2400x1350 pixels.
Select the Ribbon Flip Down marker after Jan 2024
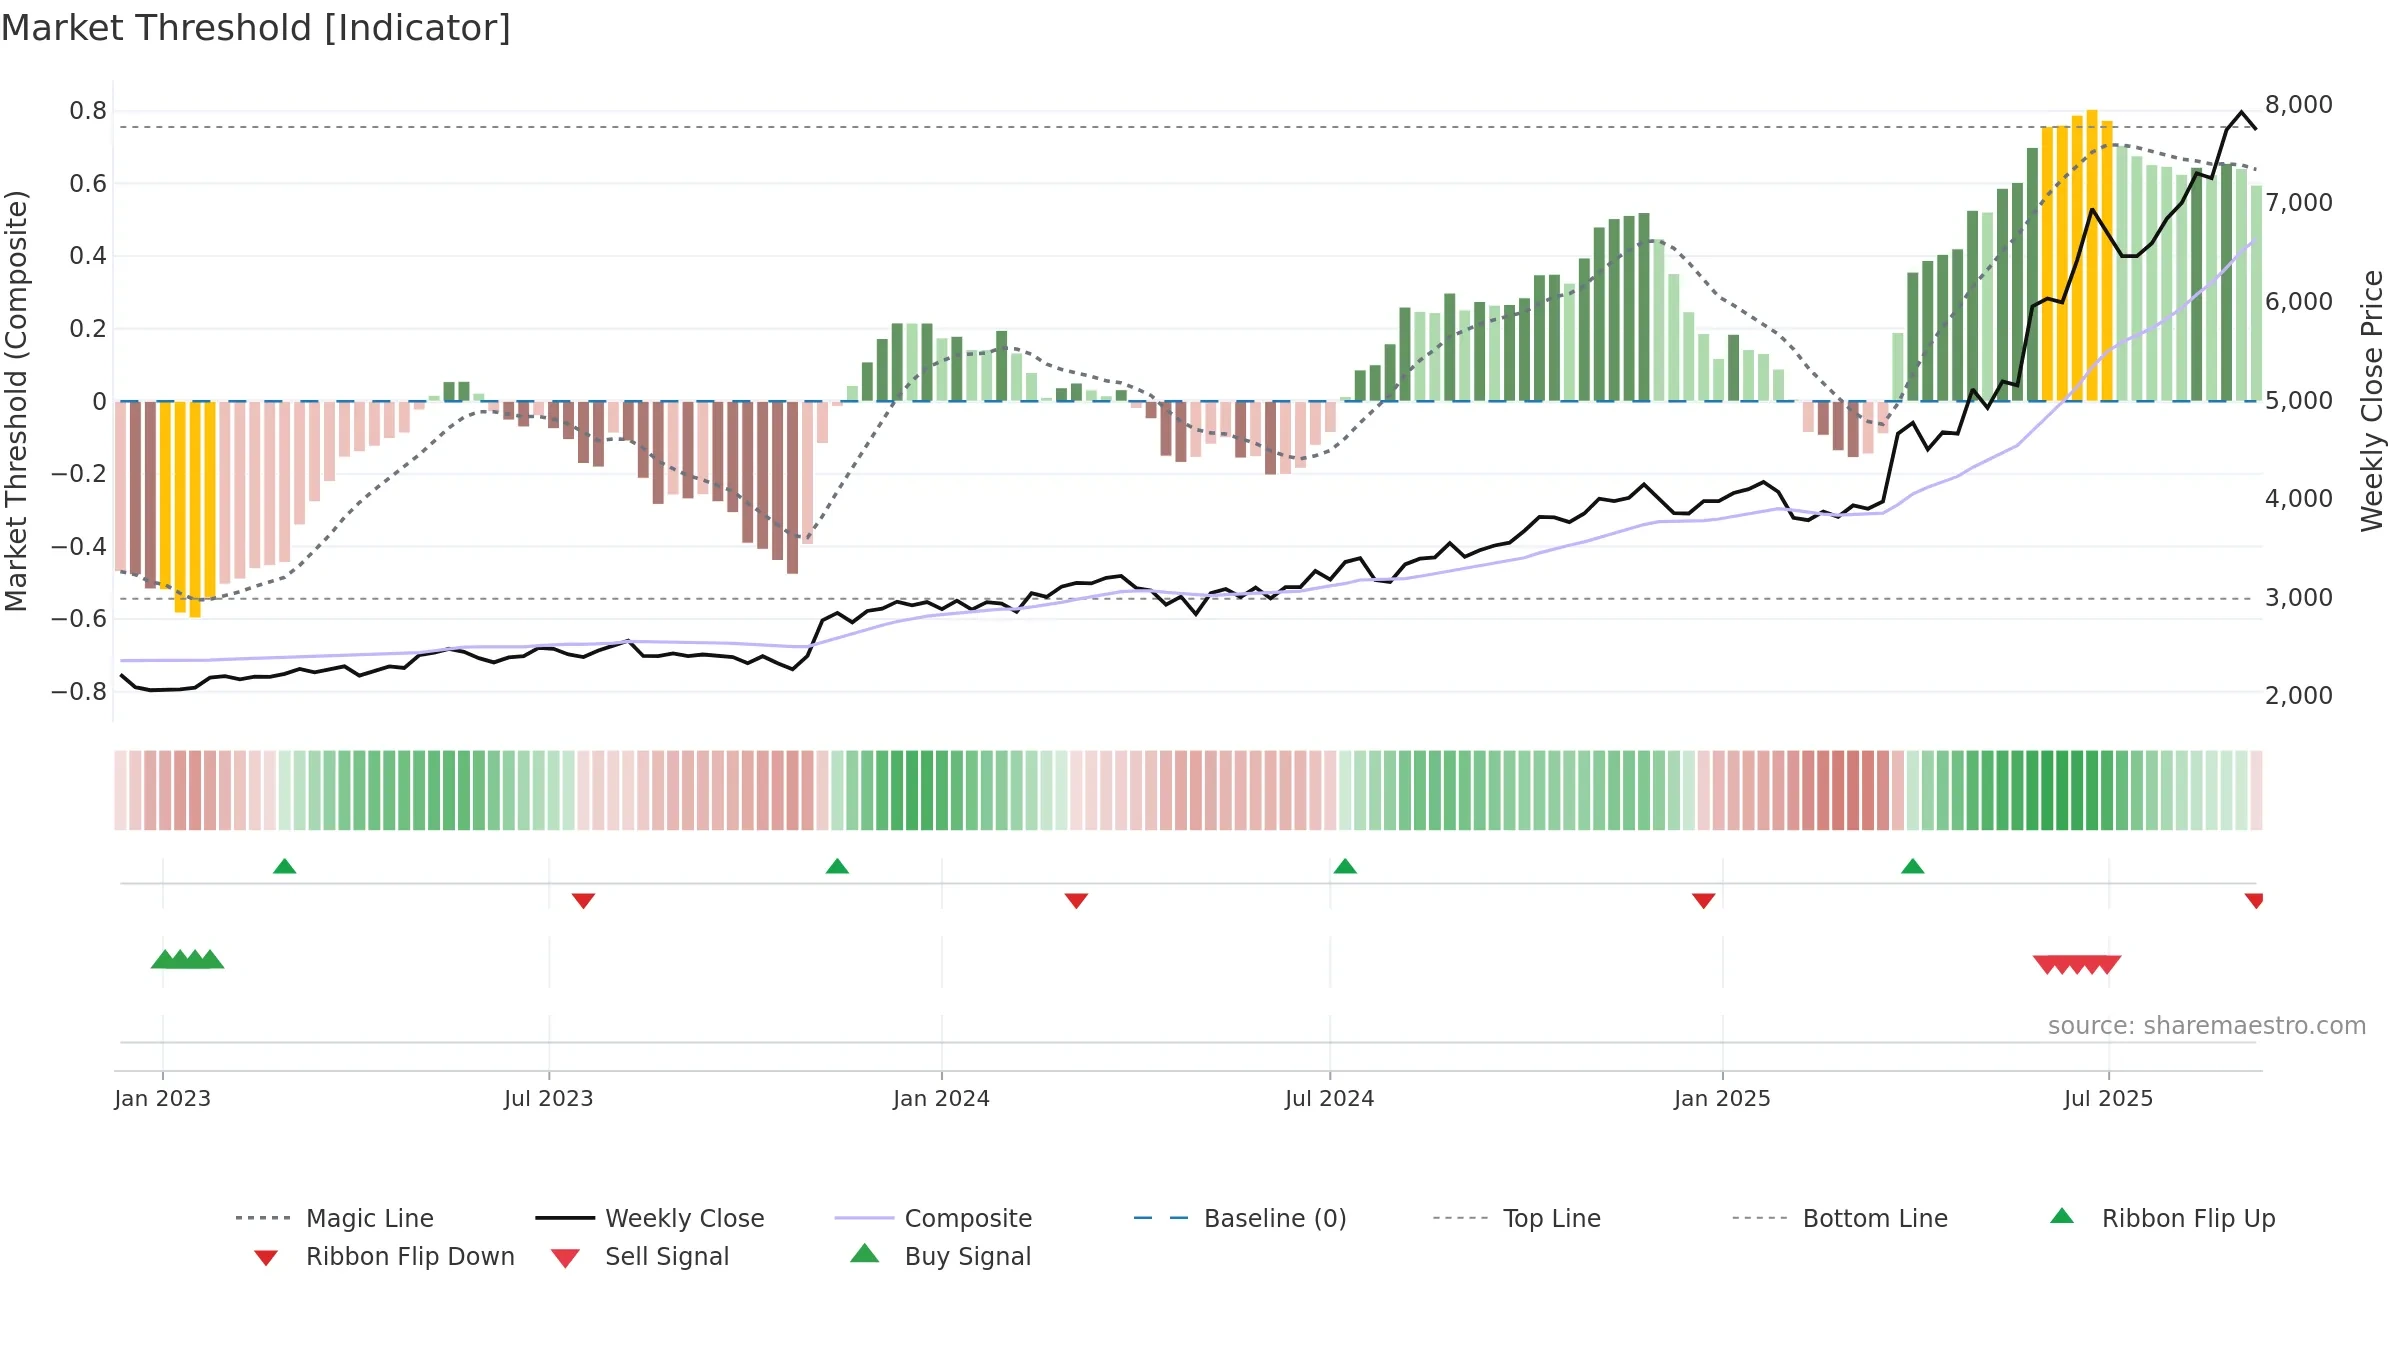(1076, 901)
